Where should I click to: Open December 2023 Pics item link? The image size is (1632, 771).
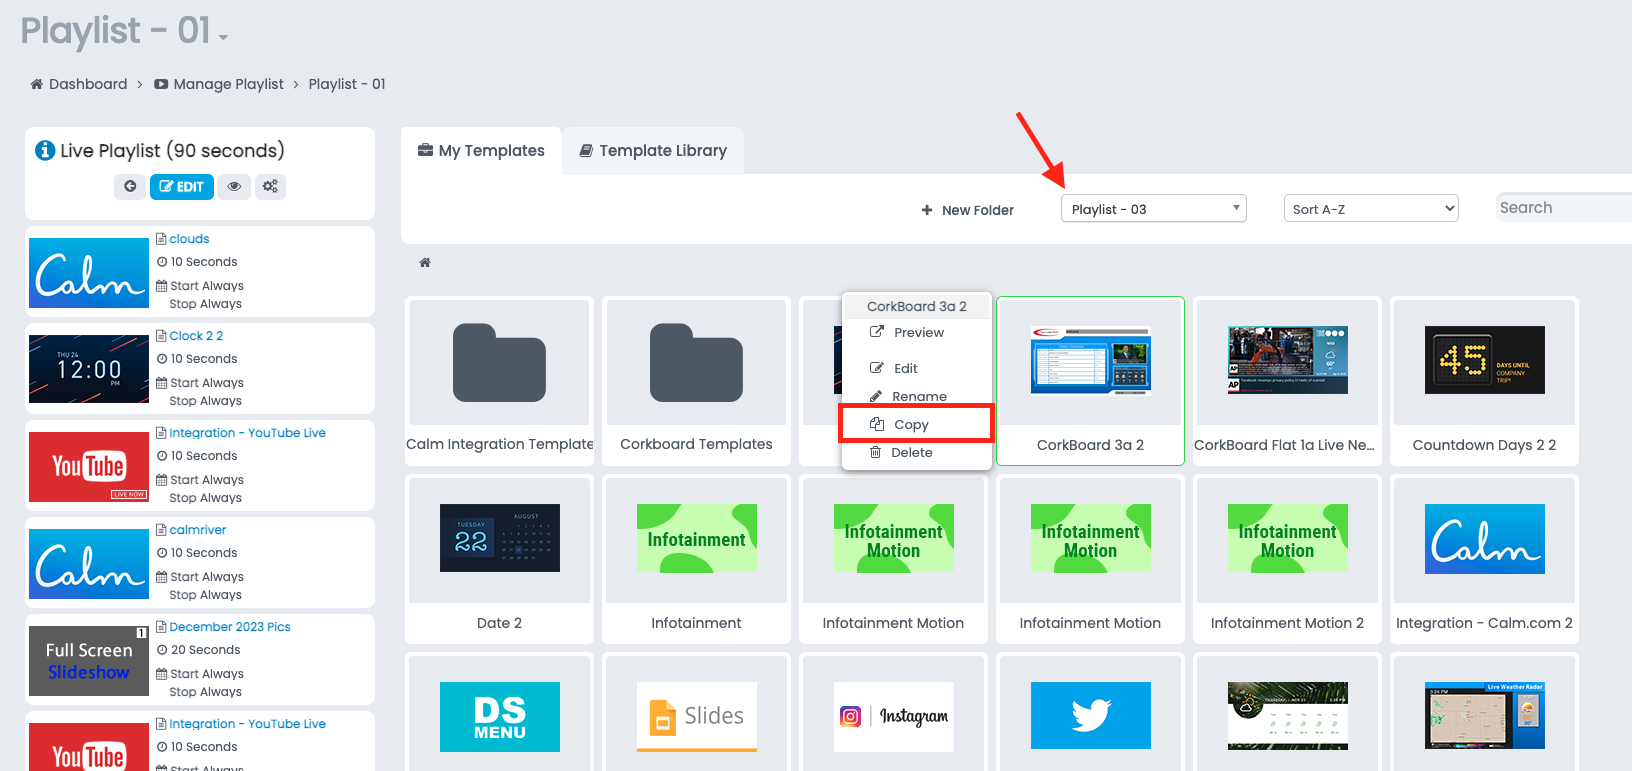pos(230,627)
